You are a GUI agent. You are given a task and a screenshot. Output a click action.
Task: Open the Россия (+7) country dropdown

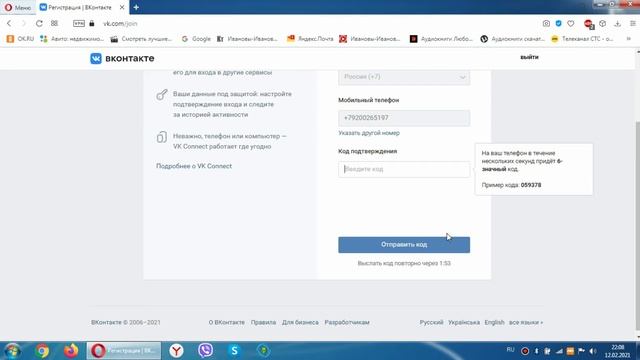pyautogui.click(x=404, y=77)
